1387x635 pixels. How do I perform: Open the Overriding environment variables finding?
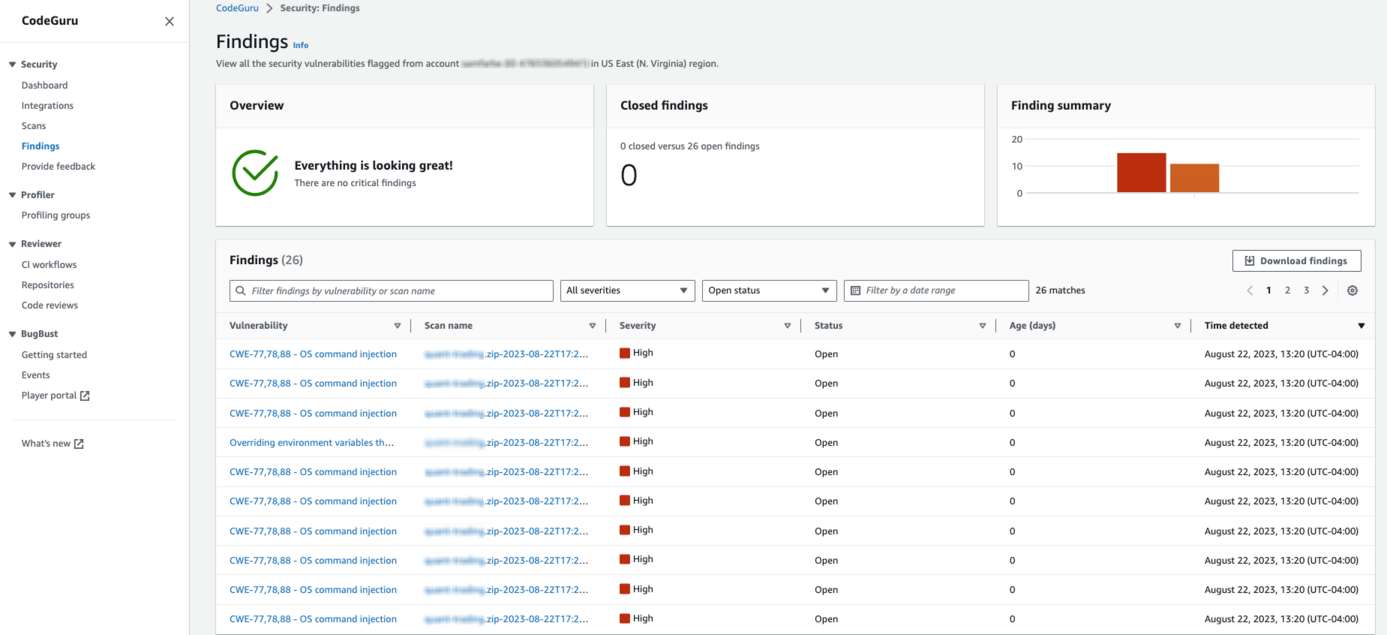311,442
